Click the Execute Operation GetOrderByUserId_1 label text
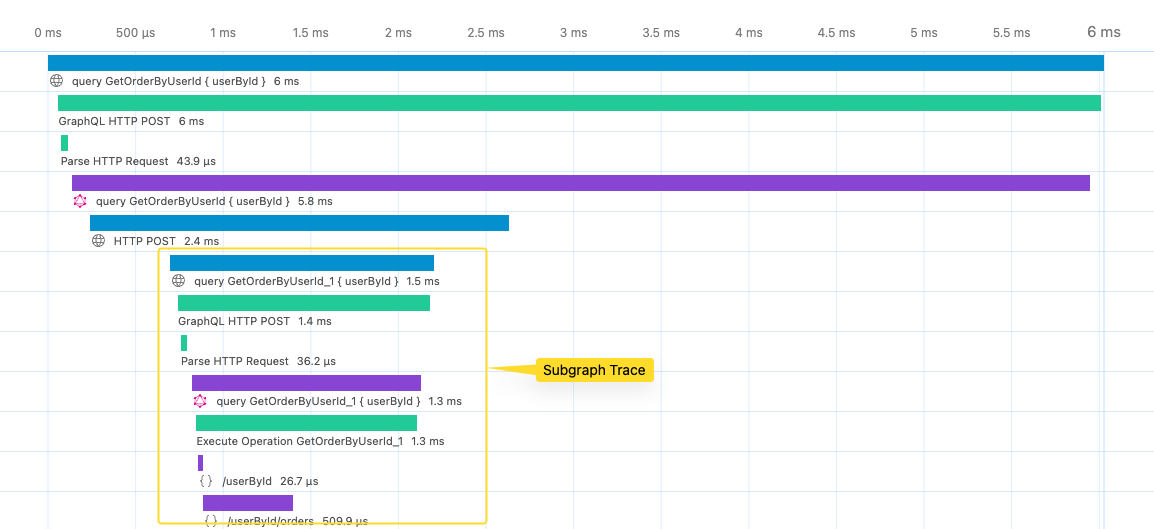This screenshot has width=1154, height=529. (x=300, y=441)
